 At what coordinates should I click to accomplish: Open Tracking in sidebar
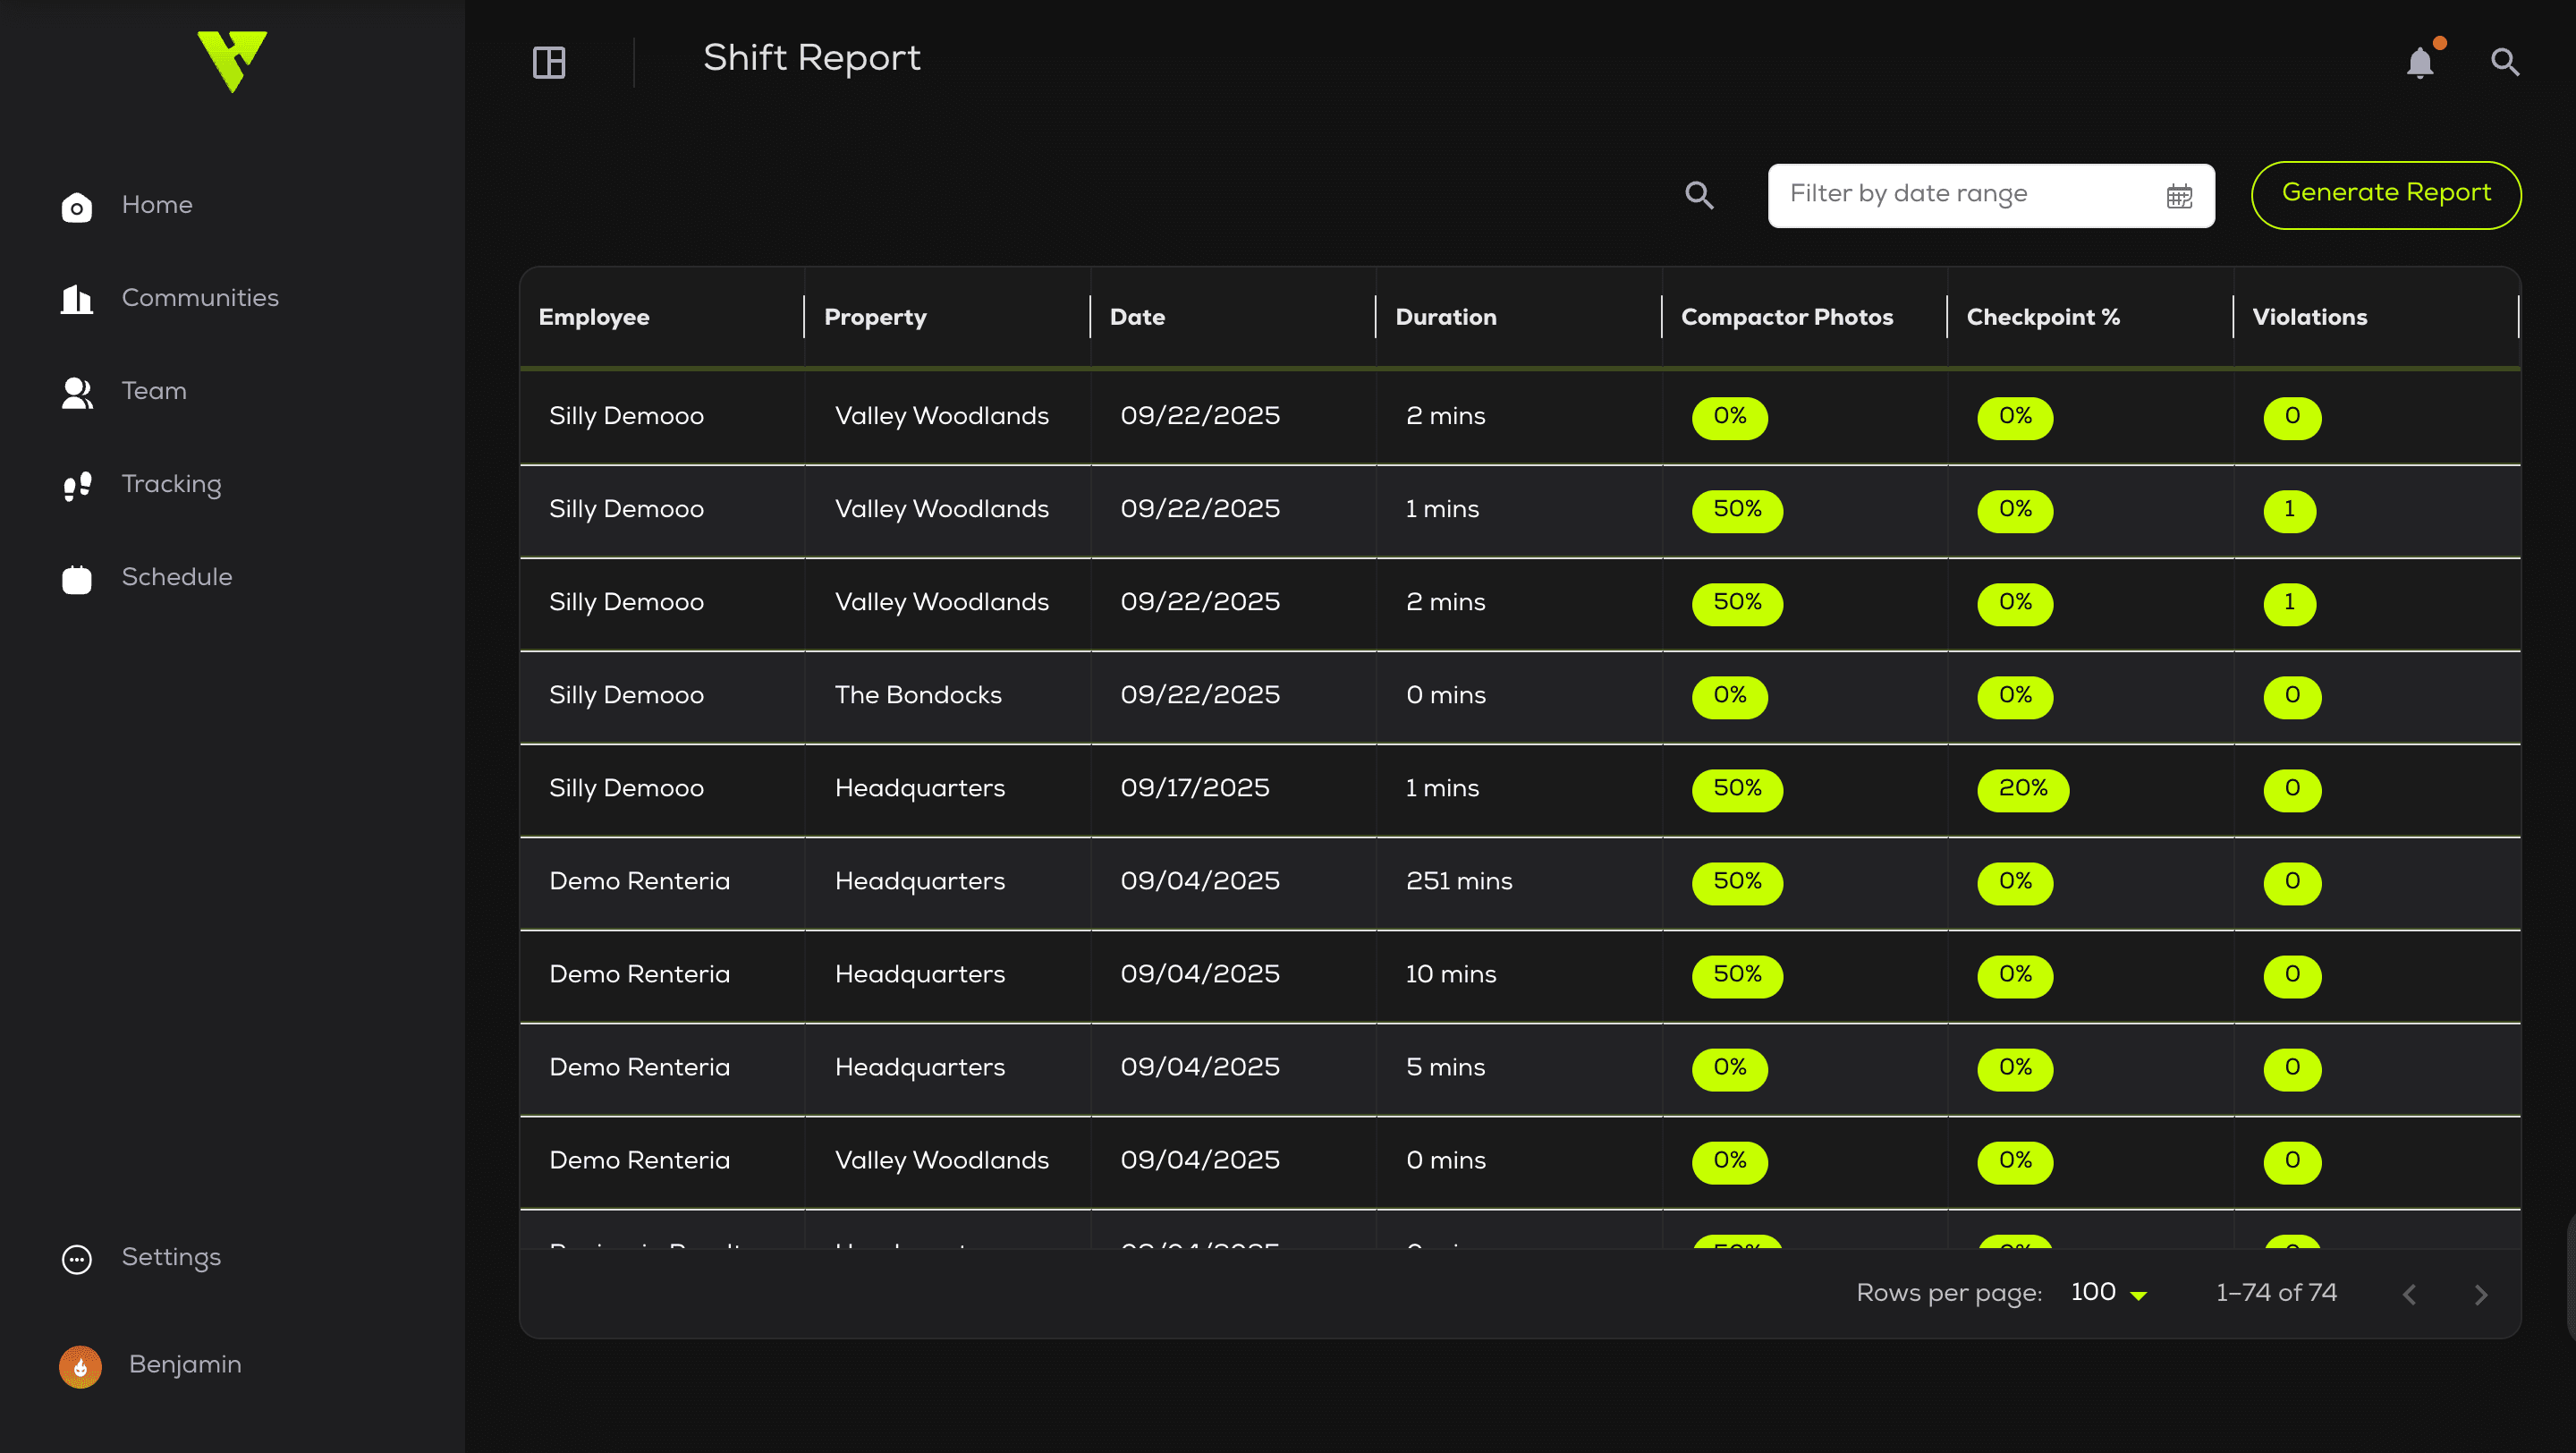(x=171, y=484)
